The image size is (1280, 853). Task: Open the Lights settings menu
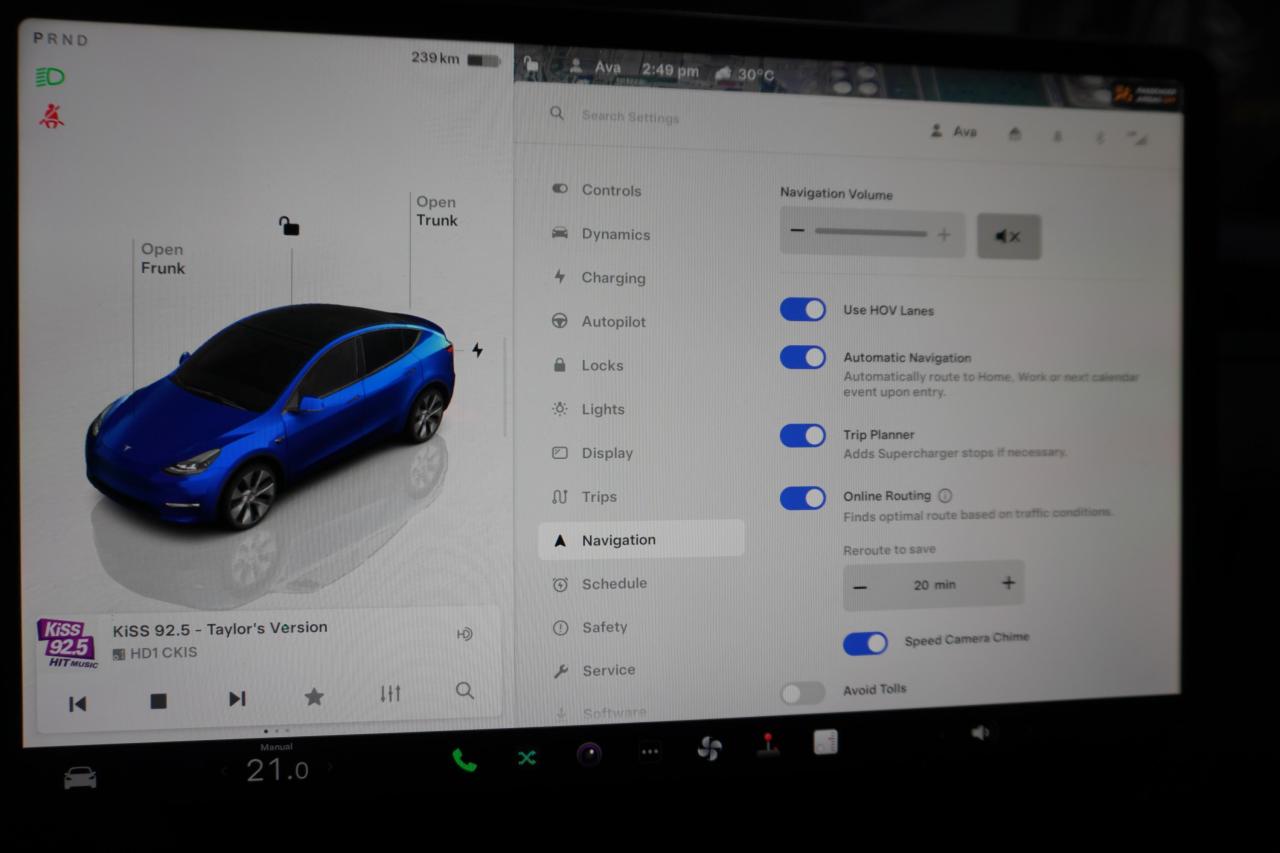point(588,409)
